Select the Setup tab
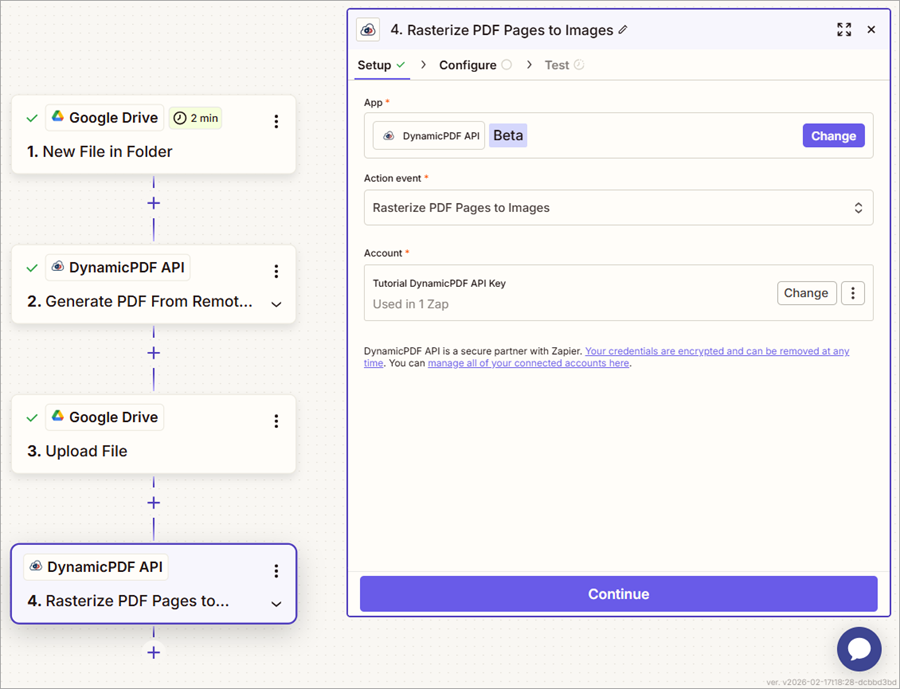The height and width of the screenshot is (689, 900). coord(375,65)
